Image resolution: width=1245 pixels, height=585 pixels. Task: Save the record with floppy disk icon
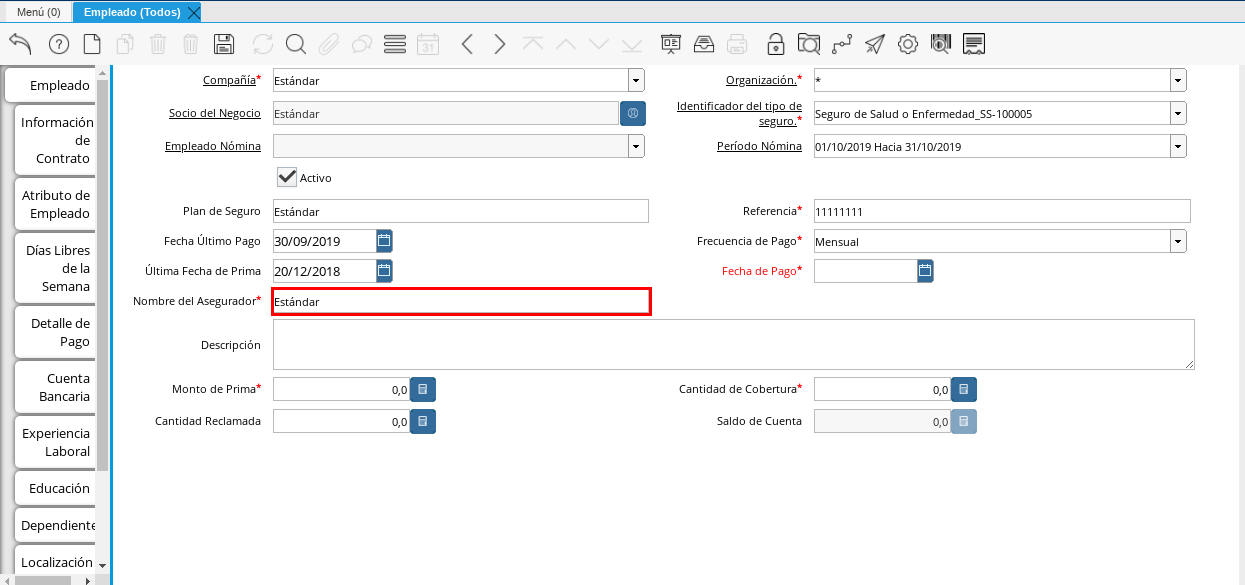[224, 44]
